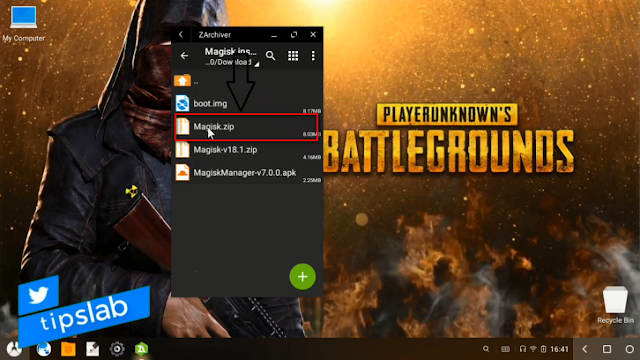
Task: Click the headphones tray icon
Action: pos(522,349)
